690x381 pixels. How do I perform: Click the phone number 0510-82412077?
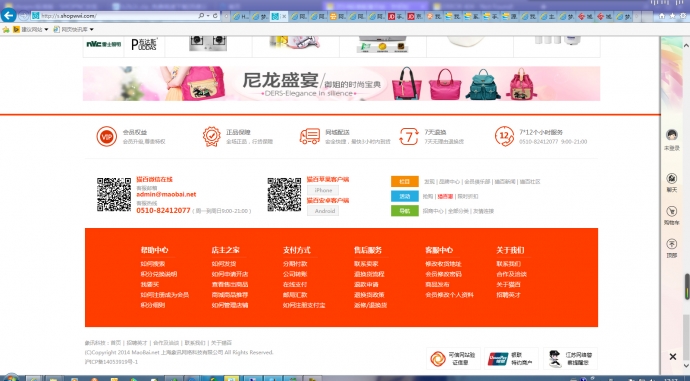coord(163,211)
